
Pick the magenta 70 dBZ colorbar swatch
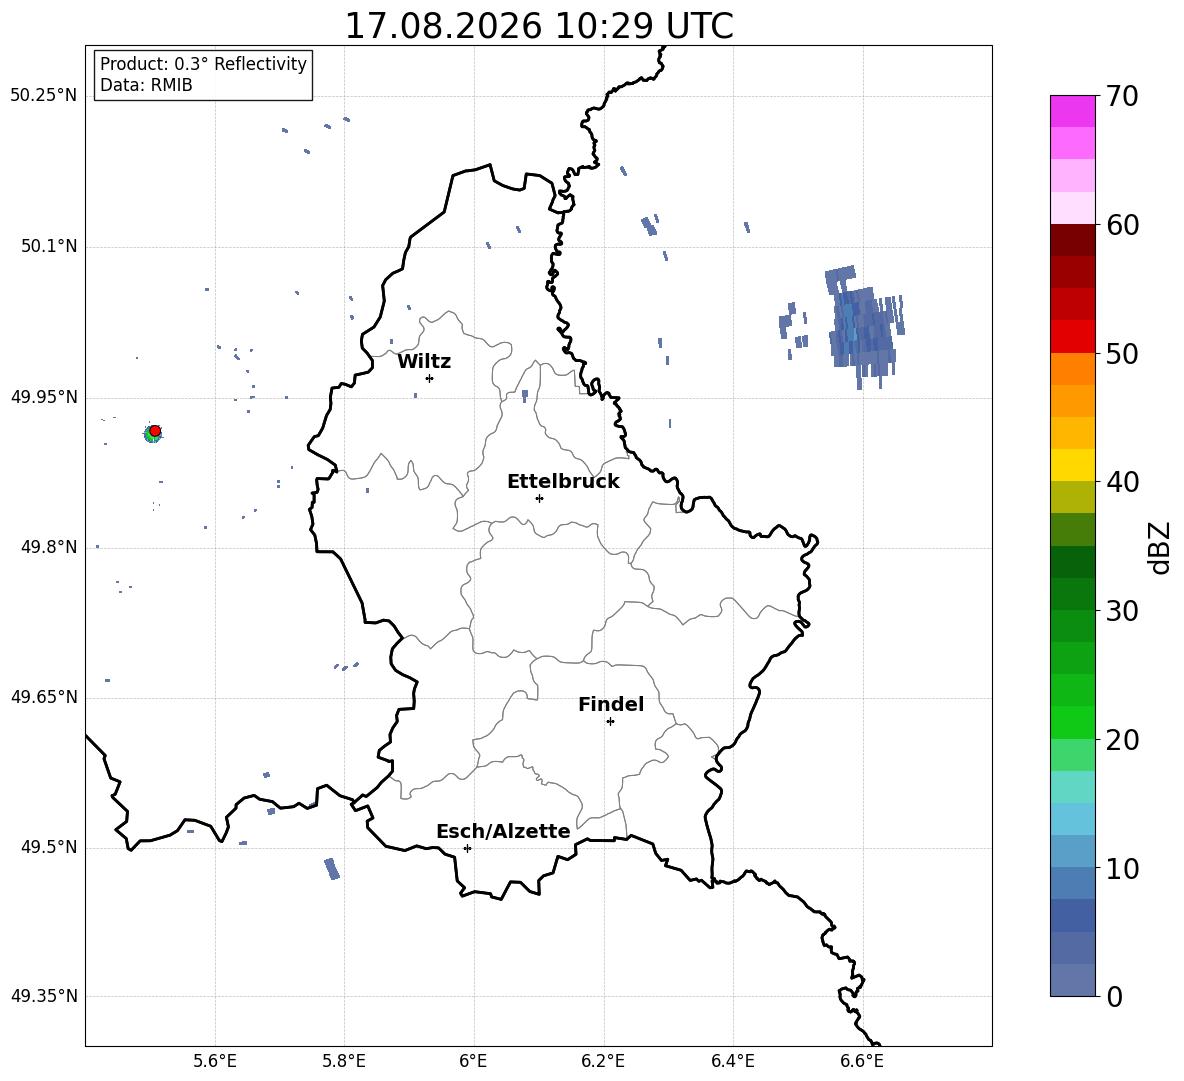tap(1073, 111)
